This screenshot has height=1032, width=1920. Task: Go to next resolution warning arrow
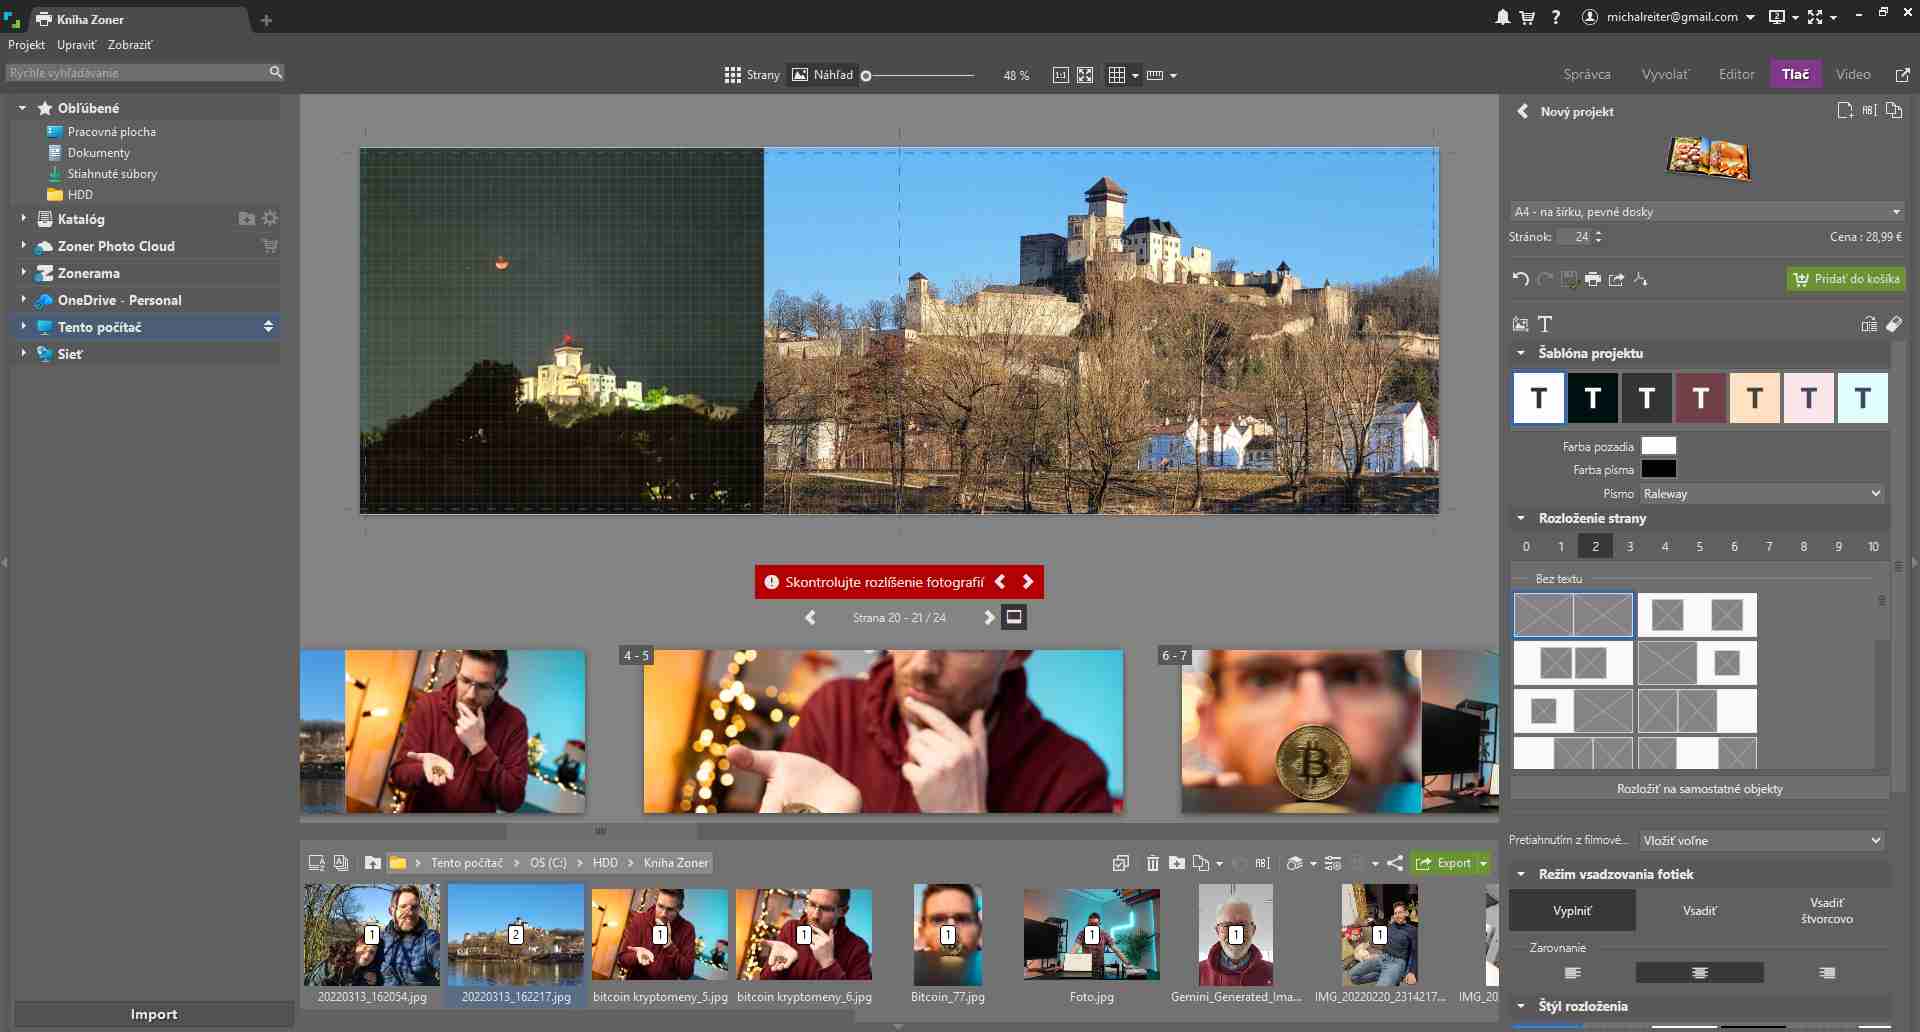pos(1027,582)
